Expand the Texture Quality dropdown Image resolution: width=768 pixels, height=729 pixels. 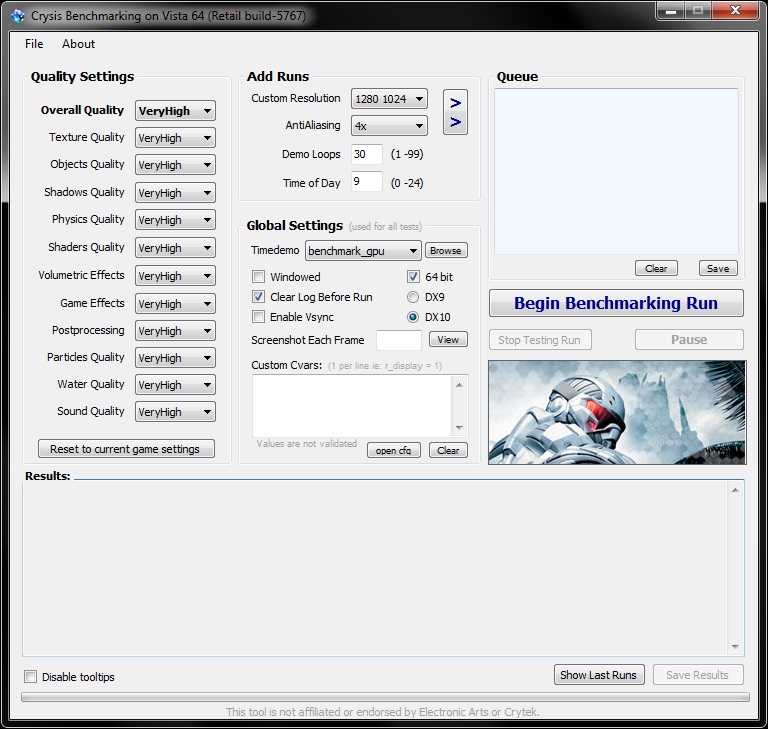[x=175, y=138]
